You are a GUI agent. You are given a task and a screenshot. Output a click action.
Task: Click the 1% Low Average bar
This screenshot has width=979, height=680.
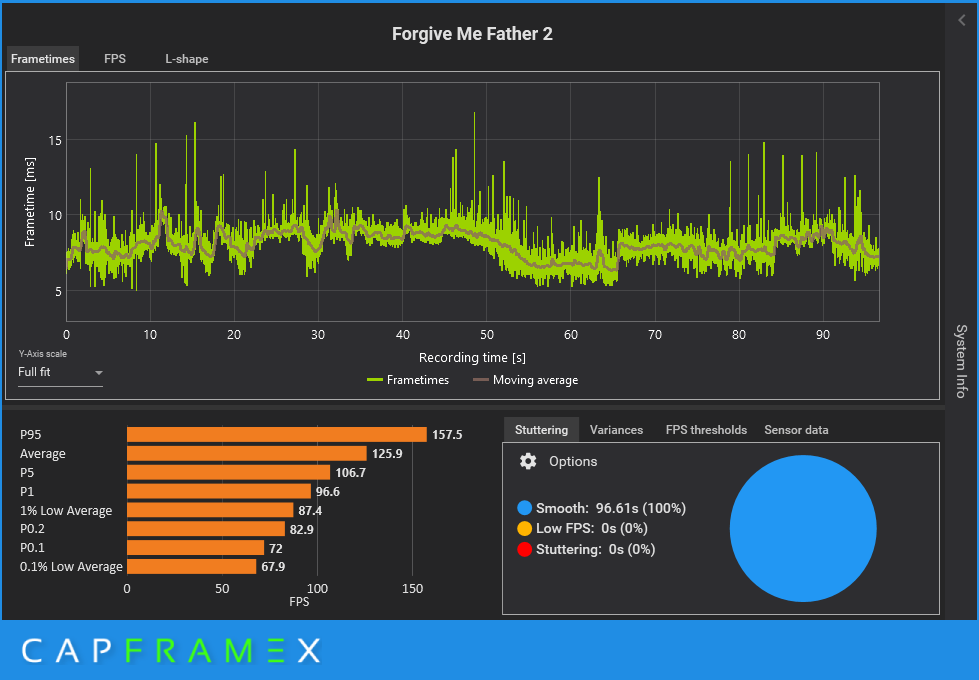tap(210, 510)
